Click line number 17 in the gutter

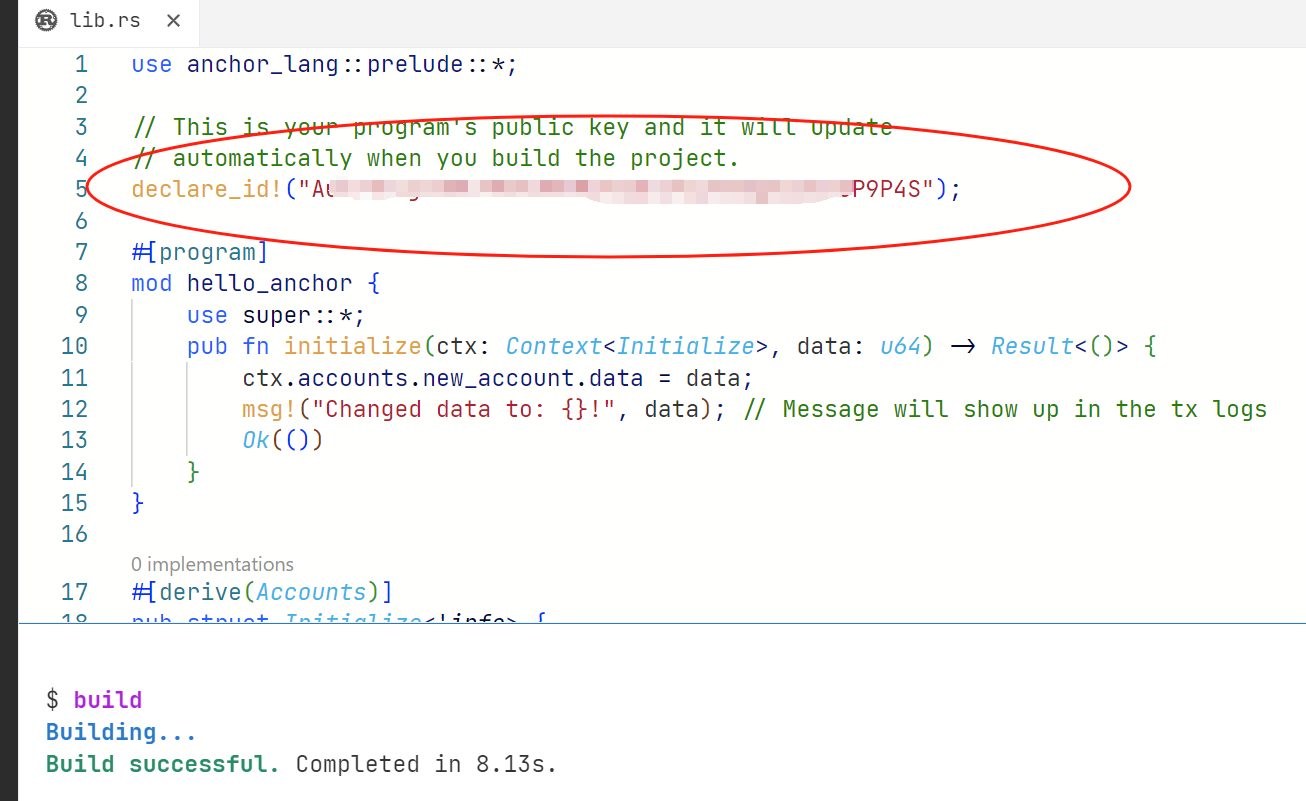pos(74,592)
